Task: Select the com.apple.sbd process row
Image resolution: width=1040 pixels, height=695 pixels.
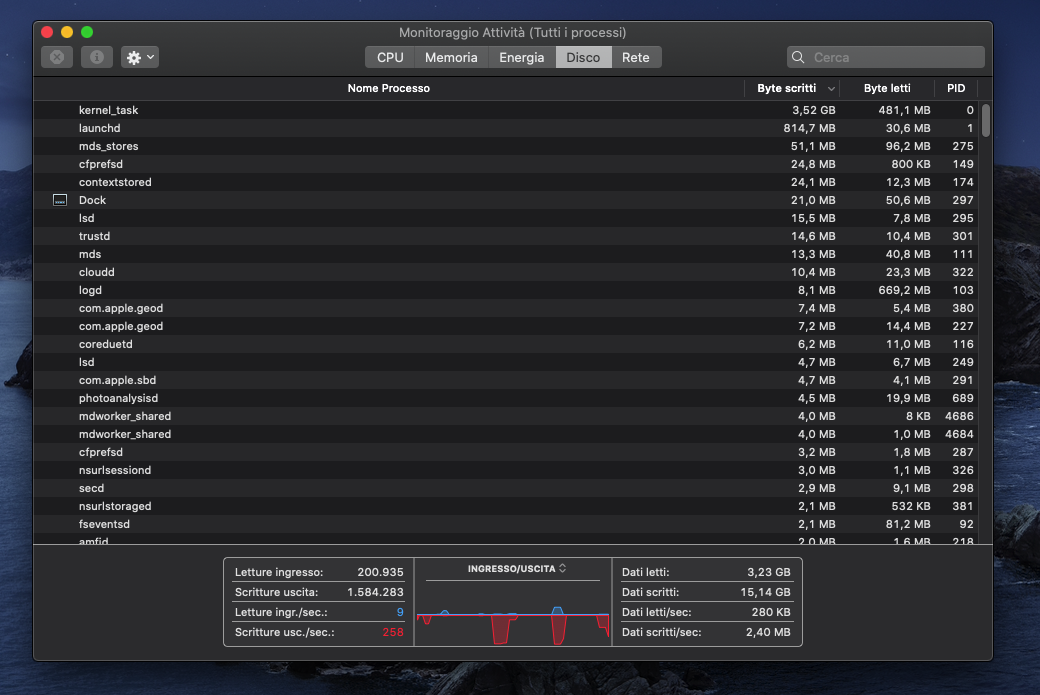Action: (x=507, y=380)
